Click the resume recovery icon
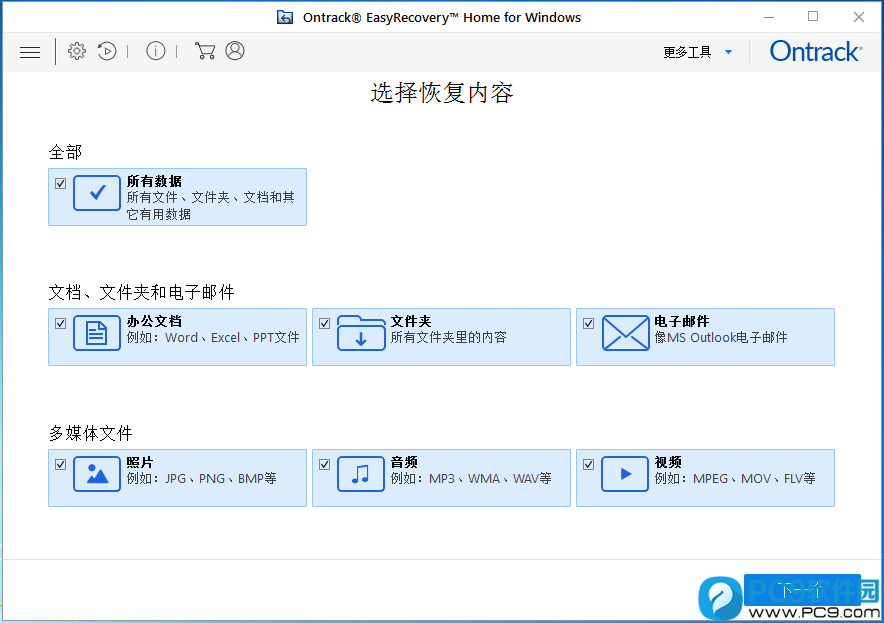This screenshot has width=884, height=623. click(107, 51)
